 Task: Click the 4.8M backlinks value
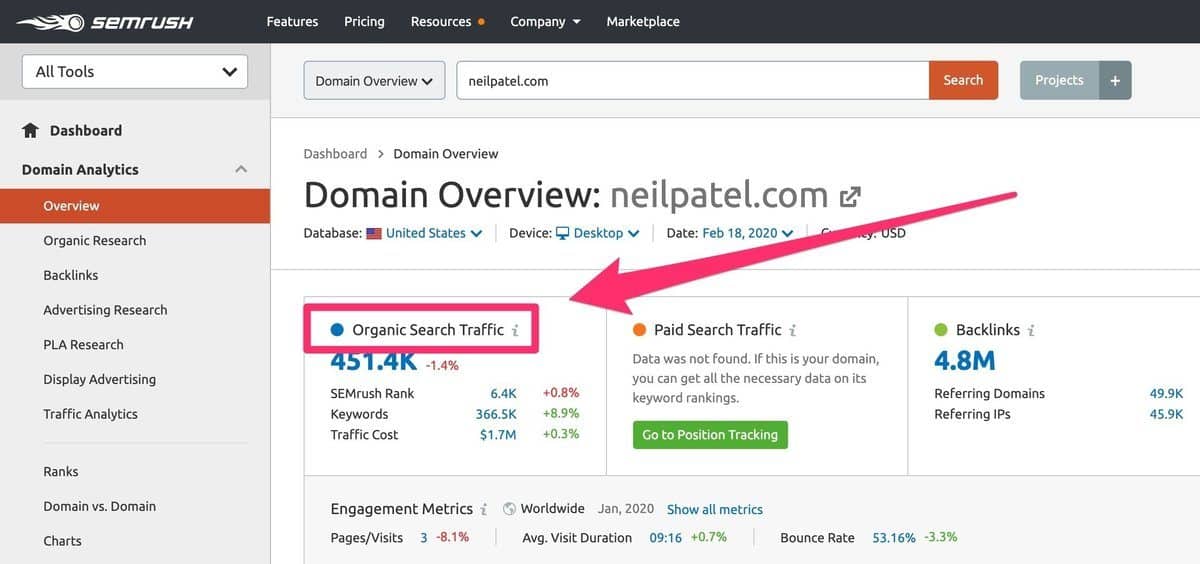tap(964, 359)
